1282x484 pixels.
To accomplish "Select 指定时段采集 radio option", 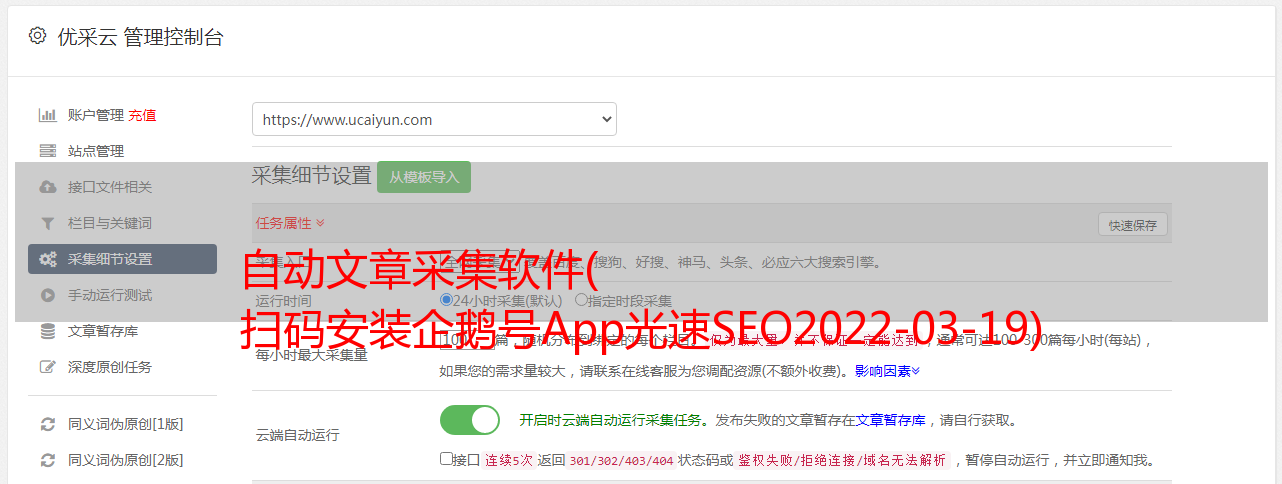I will [581, 300].
